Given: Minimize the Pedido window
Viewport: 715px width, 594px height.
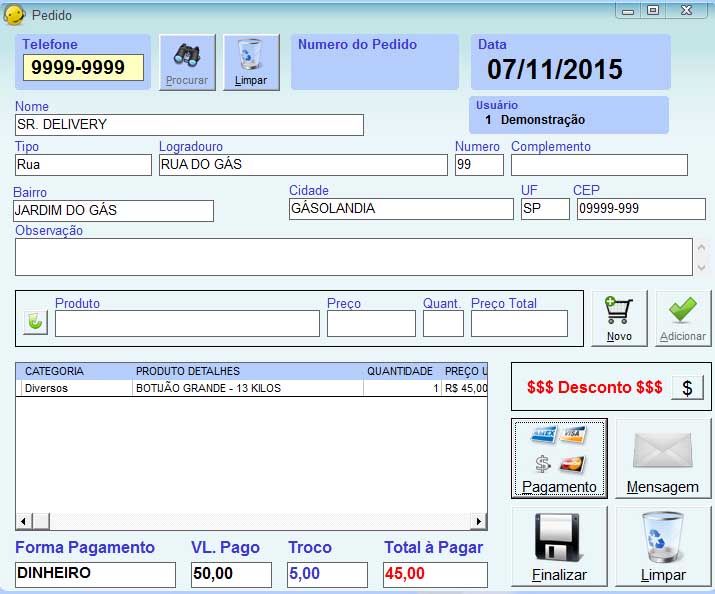Looking at the screenshot, I should tap(628, 11).
